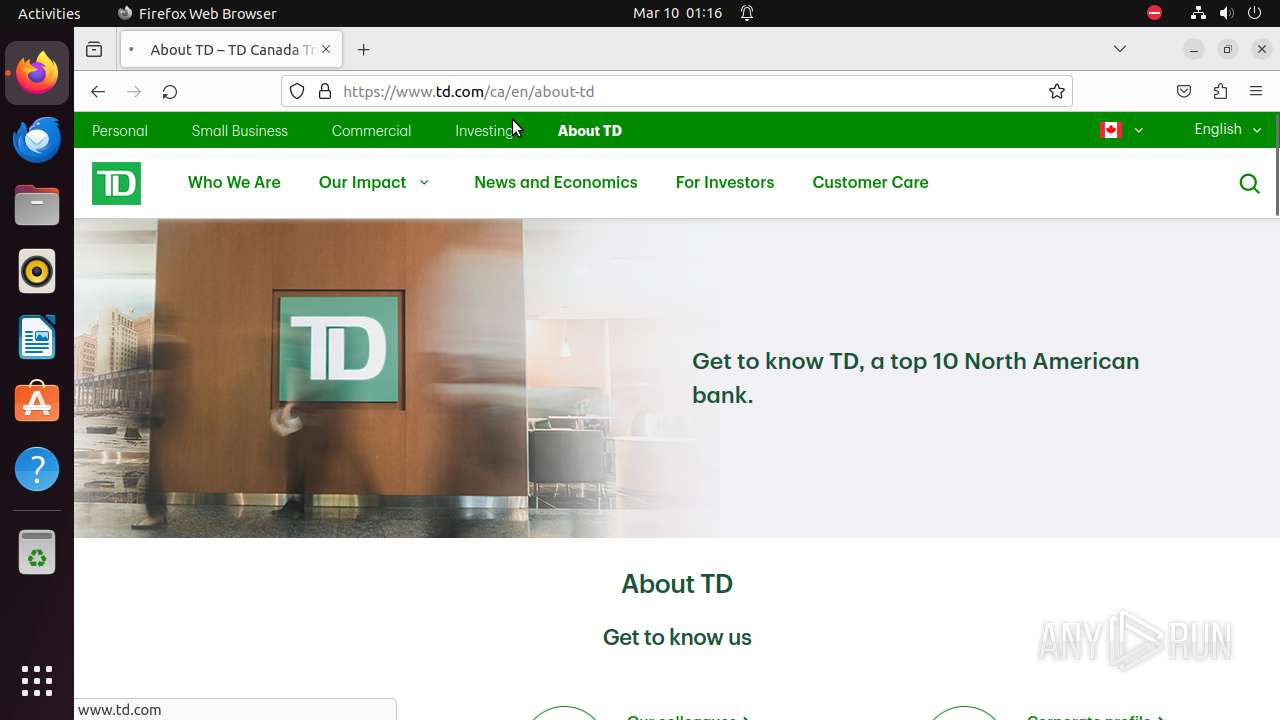Click the site padlock security icon
The image size is (1280, 720).
click(x=325, y=91)
